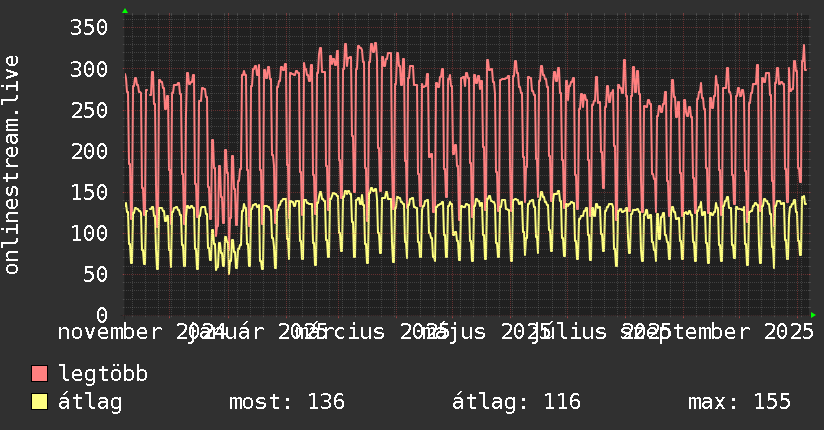Click the green arrow atop the y-axis

tap(125, 11)
